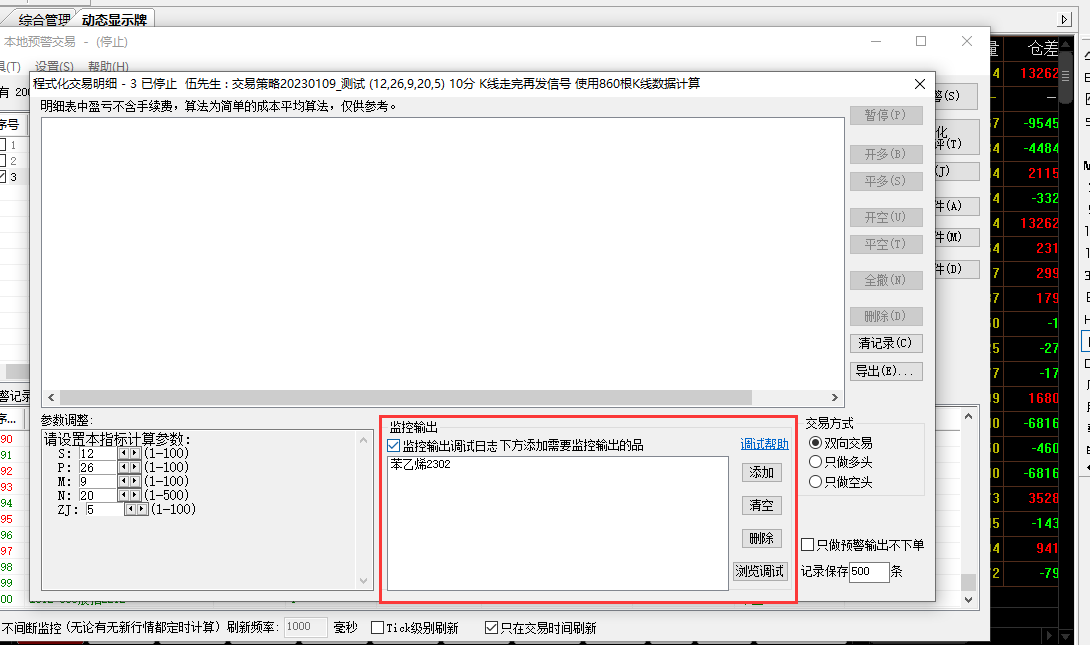Click the down arrow of the scrollbar behind the dialog
The image size is (1090, 645).
(968, 599)
